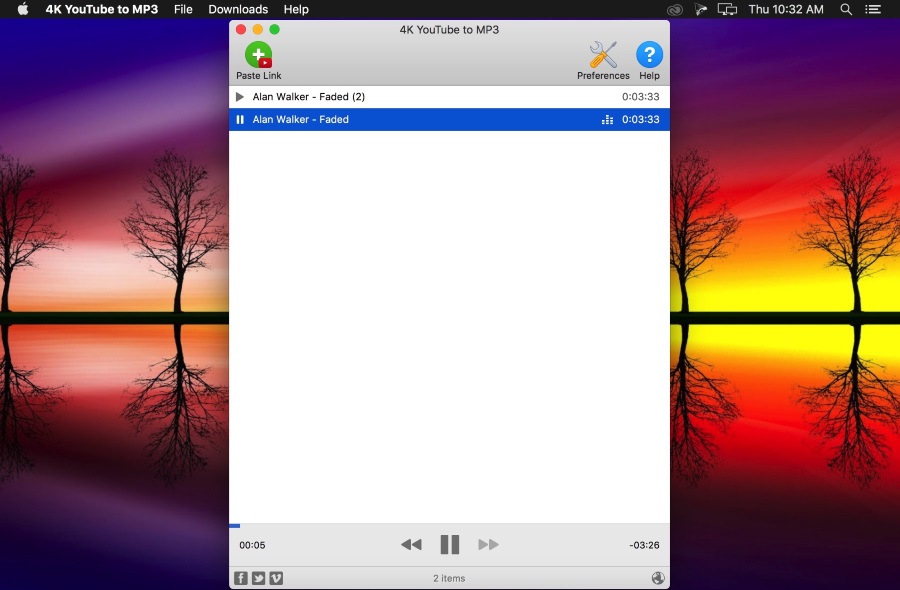The height and width of the screenshot is (590, 900).
Task: Click the 0:03:33 duration of Faded (2)
Action: point(641,97)
